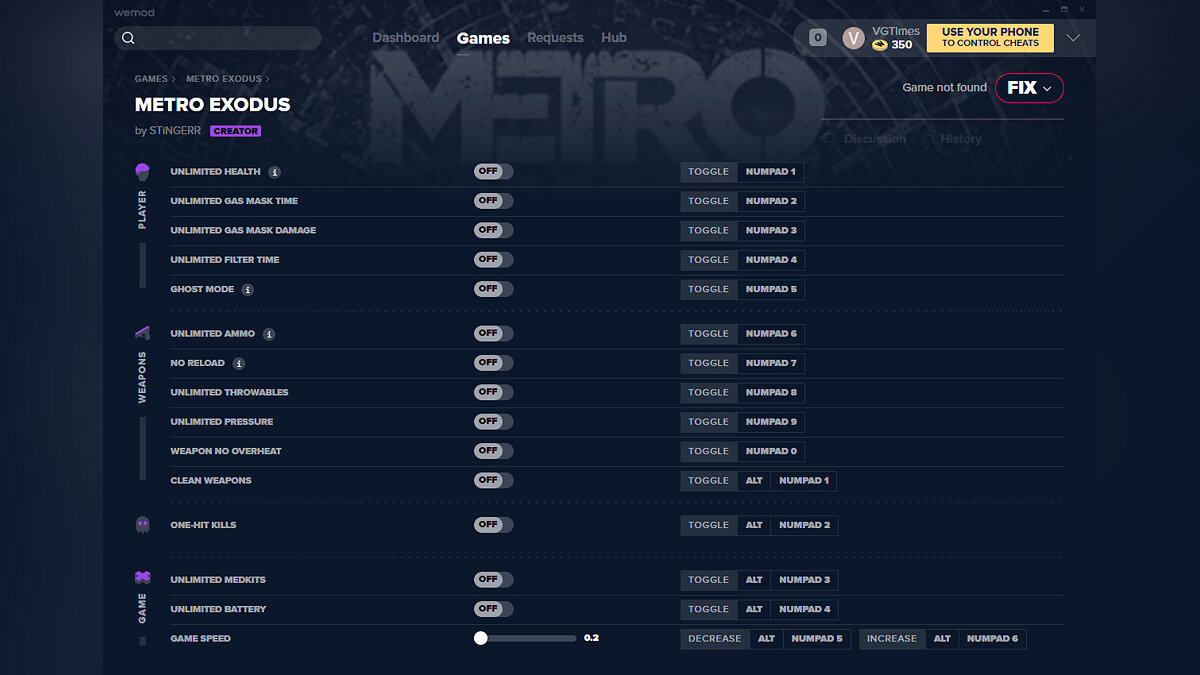Click NUMPAD 6 hotkey for Unlimited Ammo
Image resolution: width=1200 pixels, height=675 pixels.
771,334
